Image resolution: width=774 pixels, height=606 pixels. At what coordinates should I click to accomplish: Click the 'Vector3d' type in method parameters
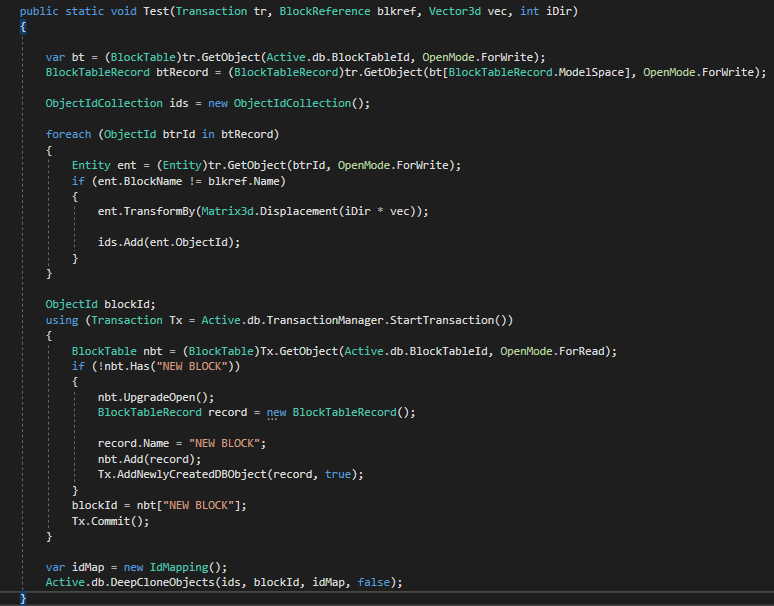[454, 11]
